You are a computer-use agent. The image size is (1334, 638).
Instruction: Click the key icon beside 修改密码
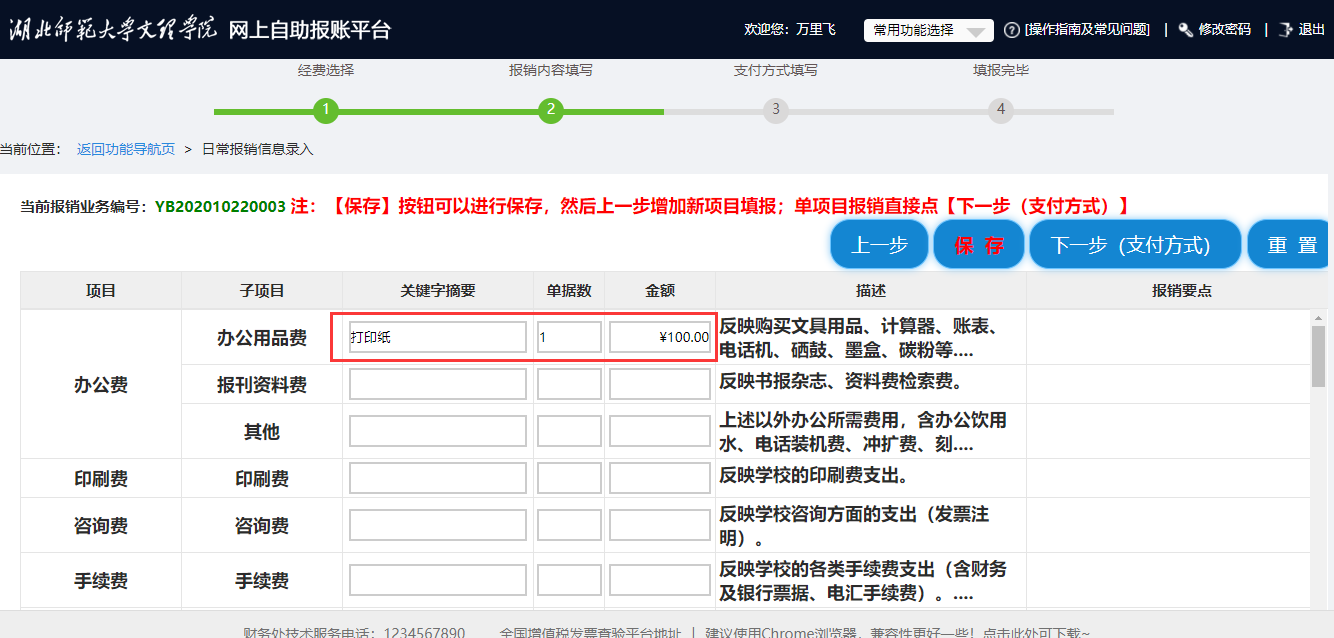pyautogui.click(x=1186, y=30)
